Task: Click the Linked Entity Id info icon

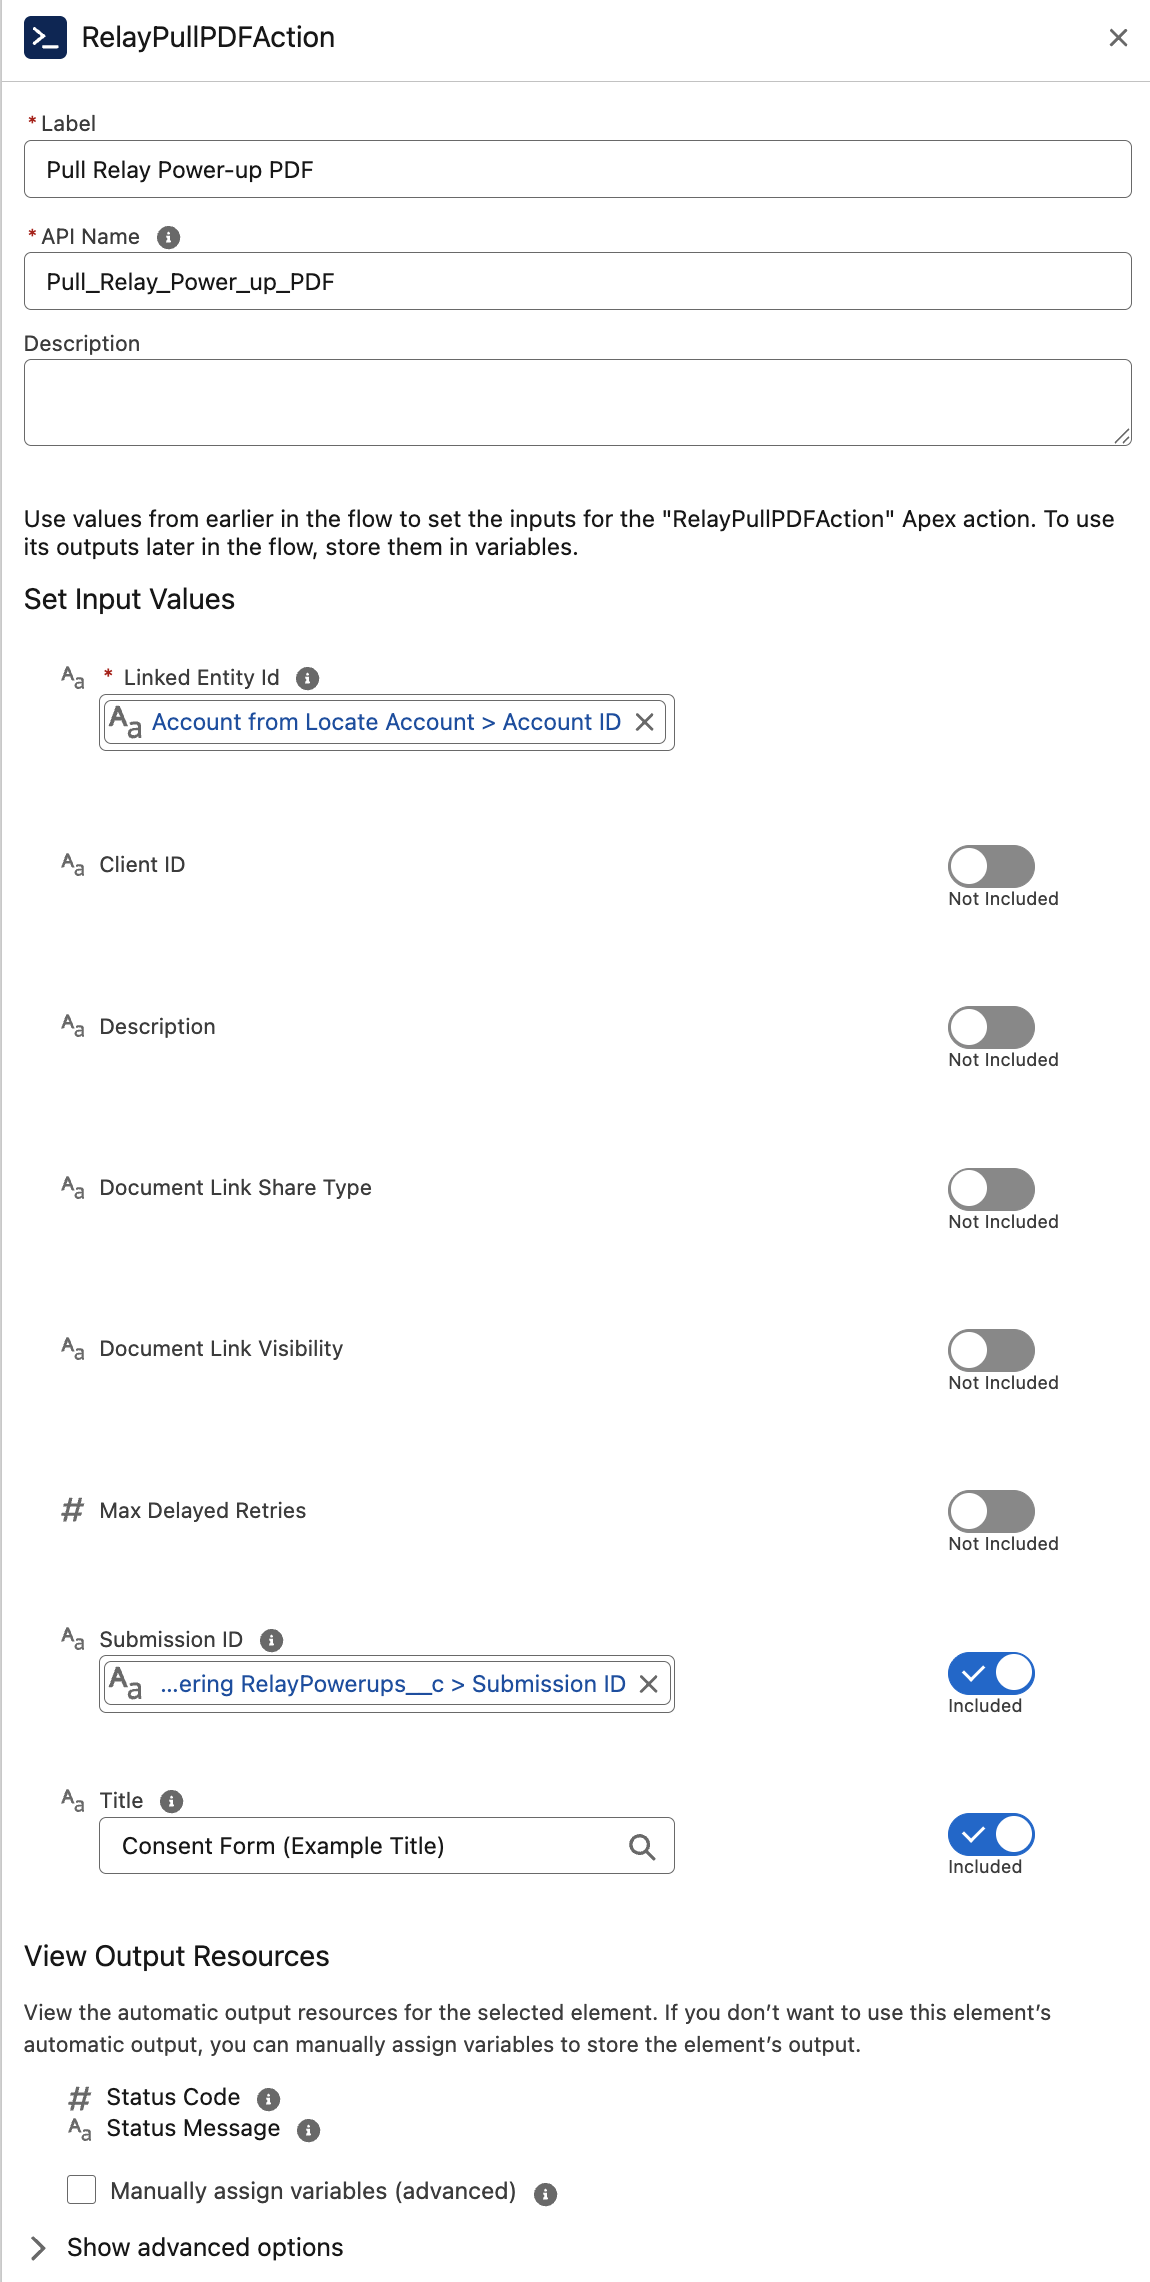Action: point(307,678)
